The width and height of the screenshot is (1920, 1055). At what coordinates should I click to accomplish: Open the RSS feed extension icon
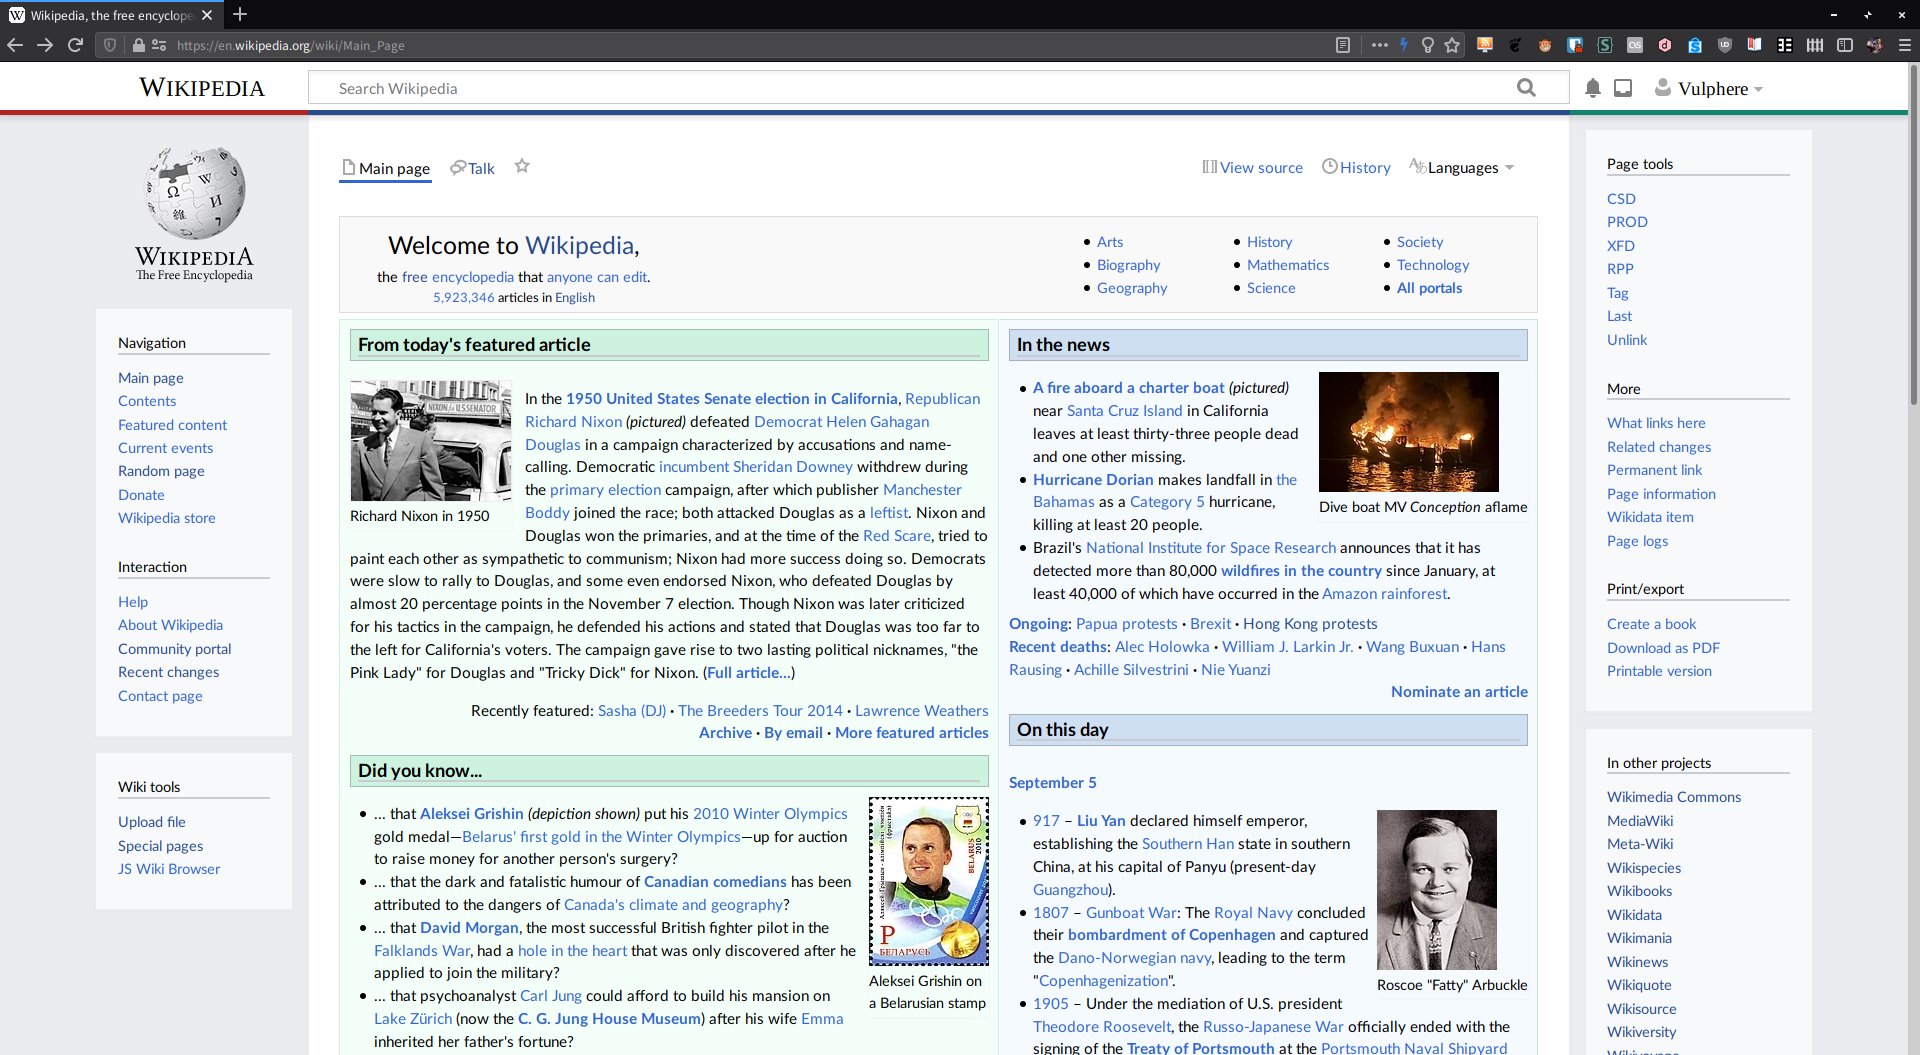1485,45
